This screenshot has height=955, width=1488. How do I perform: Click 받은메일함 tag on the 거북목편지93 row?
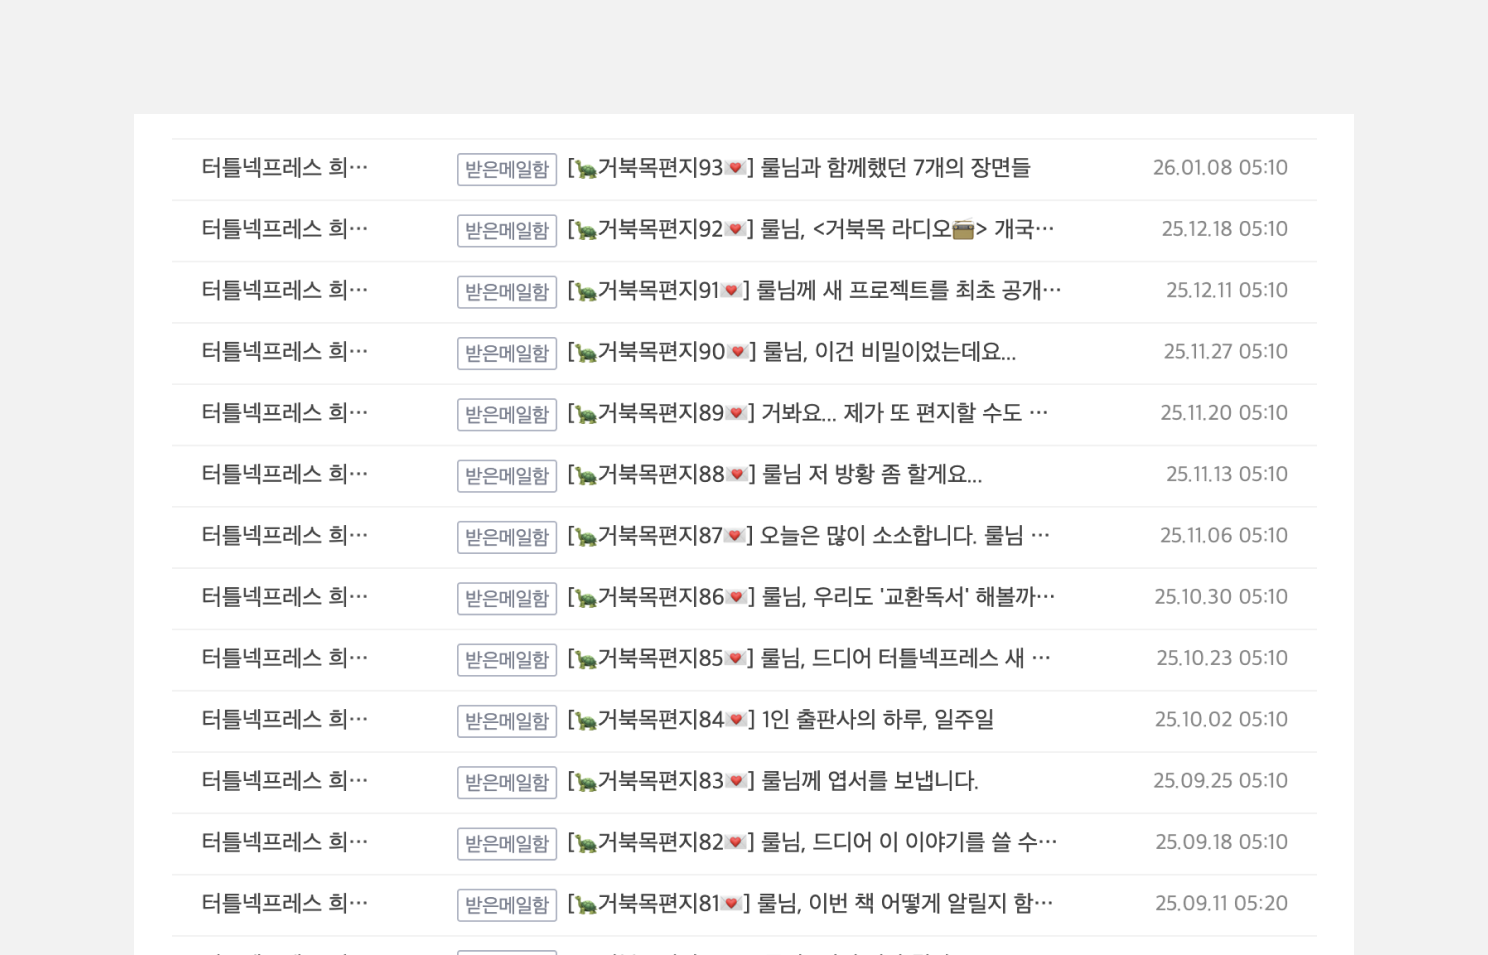click(507, 169)
